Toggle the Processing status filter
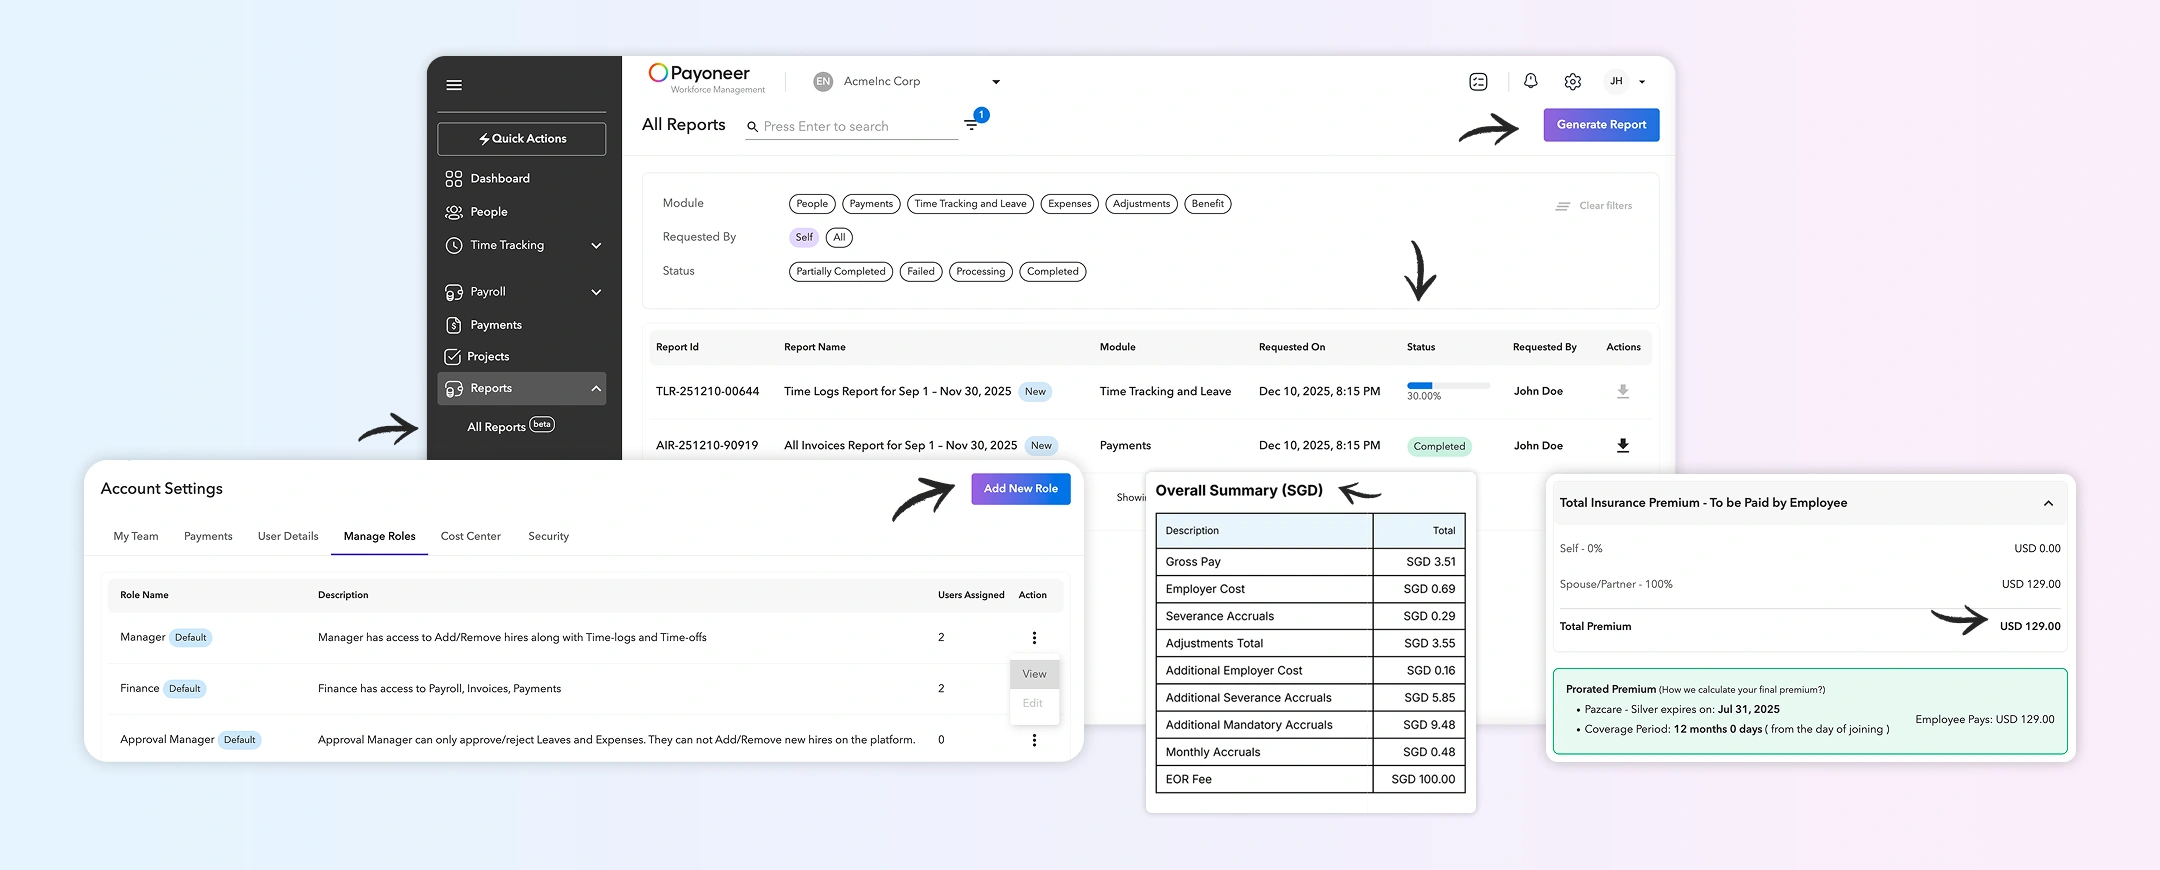 980,272
